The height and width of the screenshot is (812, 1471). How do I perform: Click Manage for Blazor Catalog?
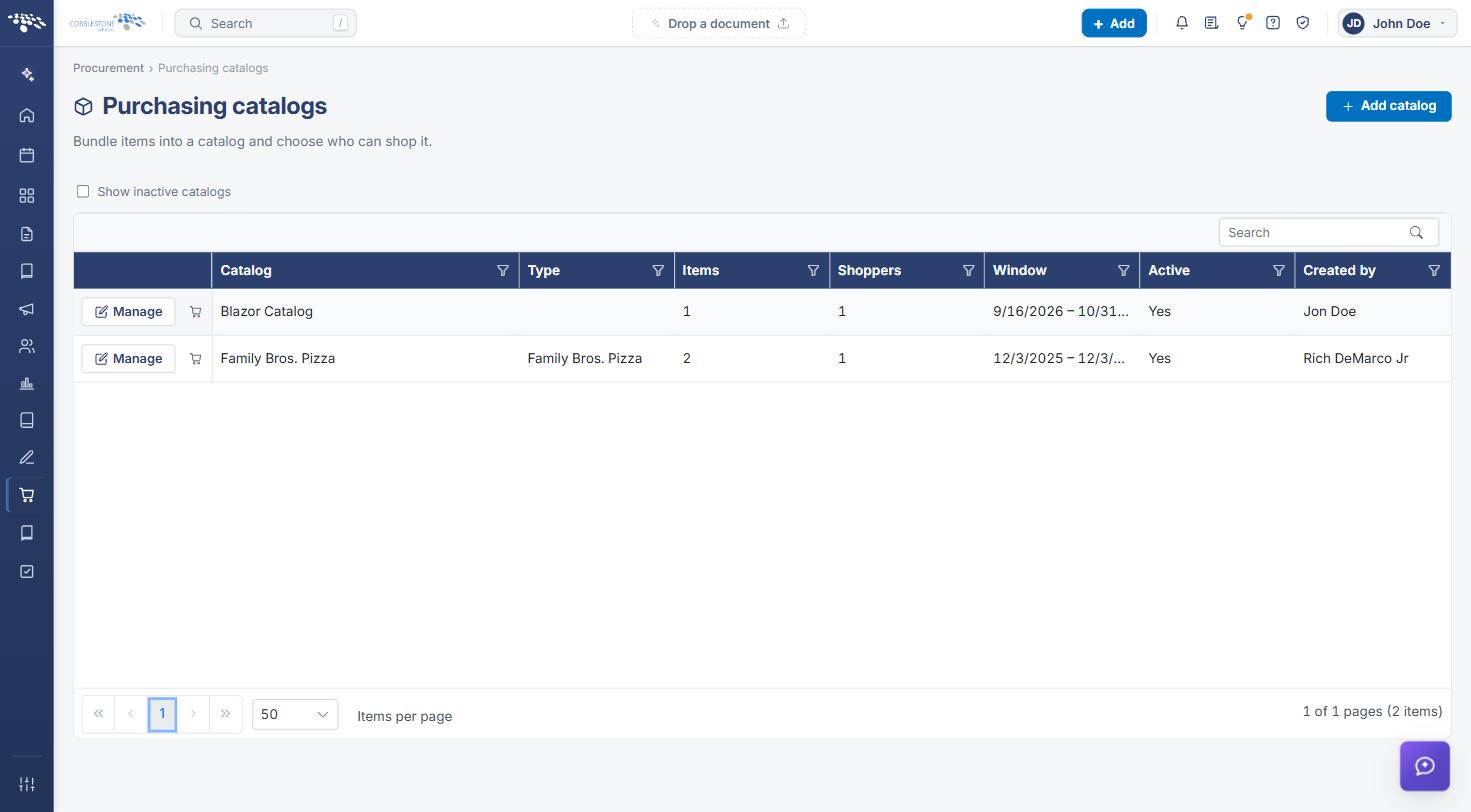pos(128,312)
